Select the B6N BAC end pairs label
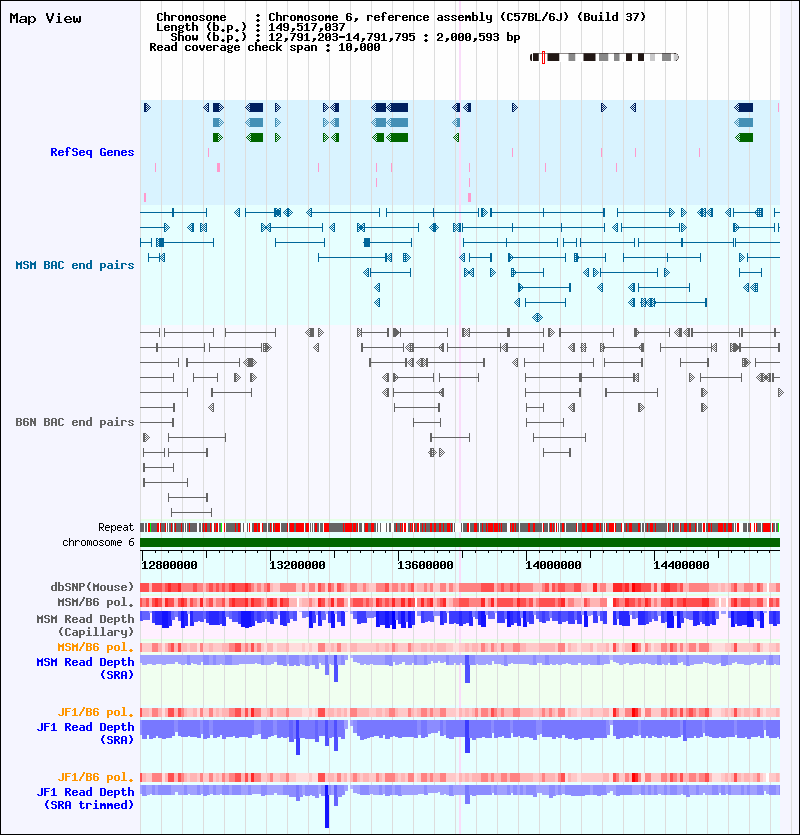The width and height of the screenshot is (800, 835). [x=75, y=422]
